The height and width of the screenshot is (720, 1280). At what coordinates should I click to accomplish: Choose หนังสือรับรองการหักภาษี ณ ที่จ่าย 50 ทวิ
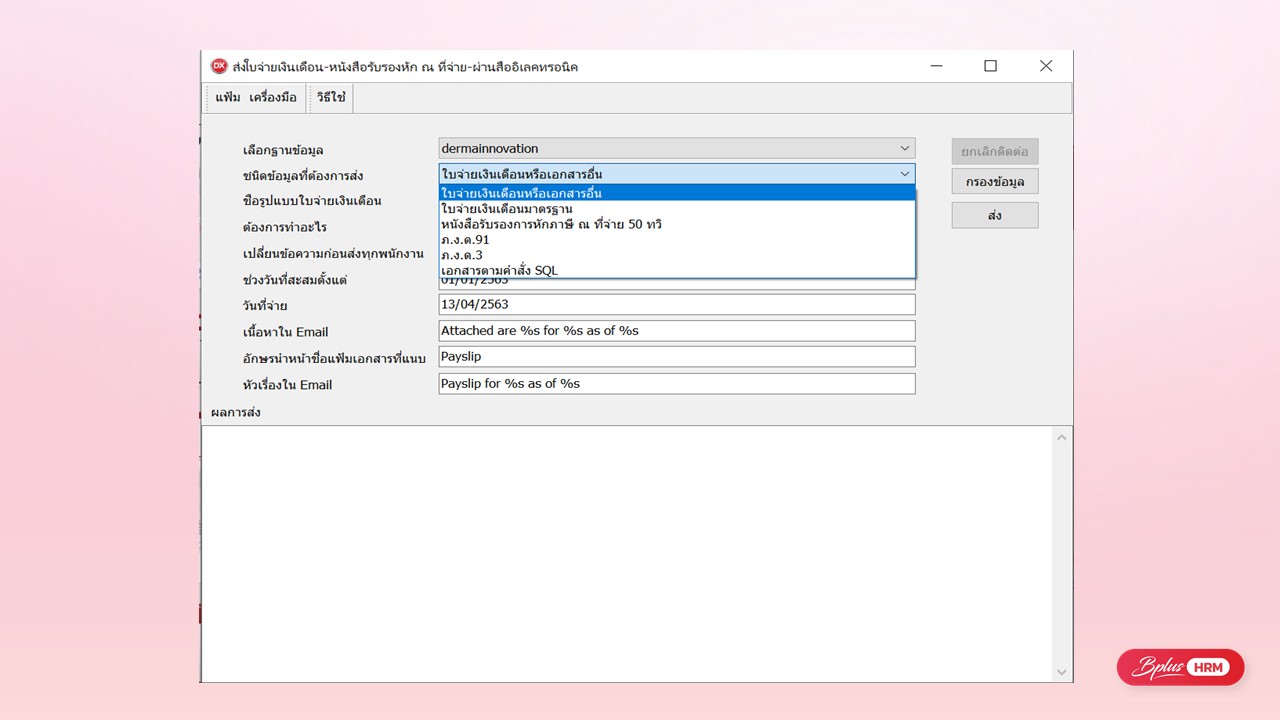(677, 224)
